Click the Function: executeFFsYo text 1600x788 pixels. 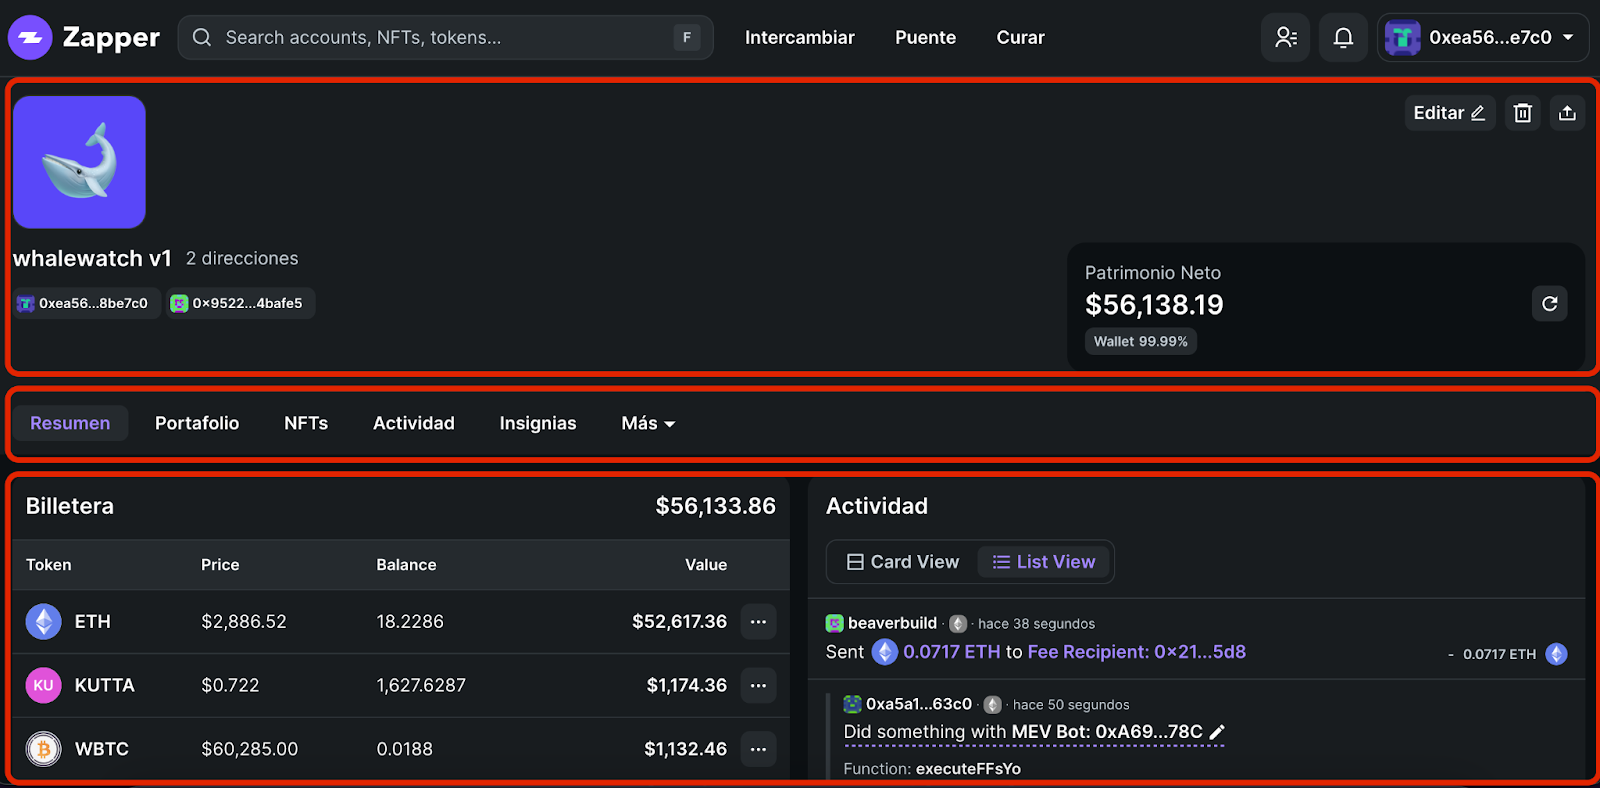[932, 769]
